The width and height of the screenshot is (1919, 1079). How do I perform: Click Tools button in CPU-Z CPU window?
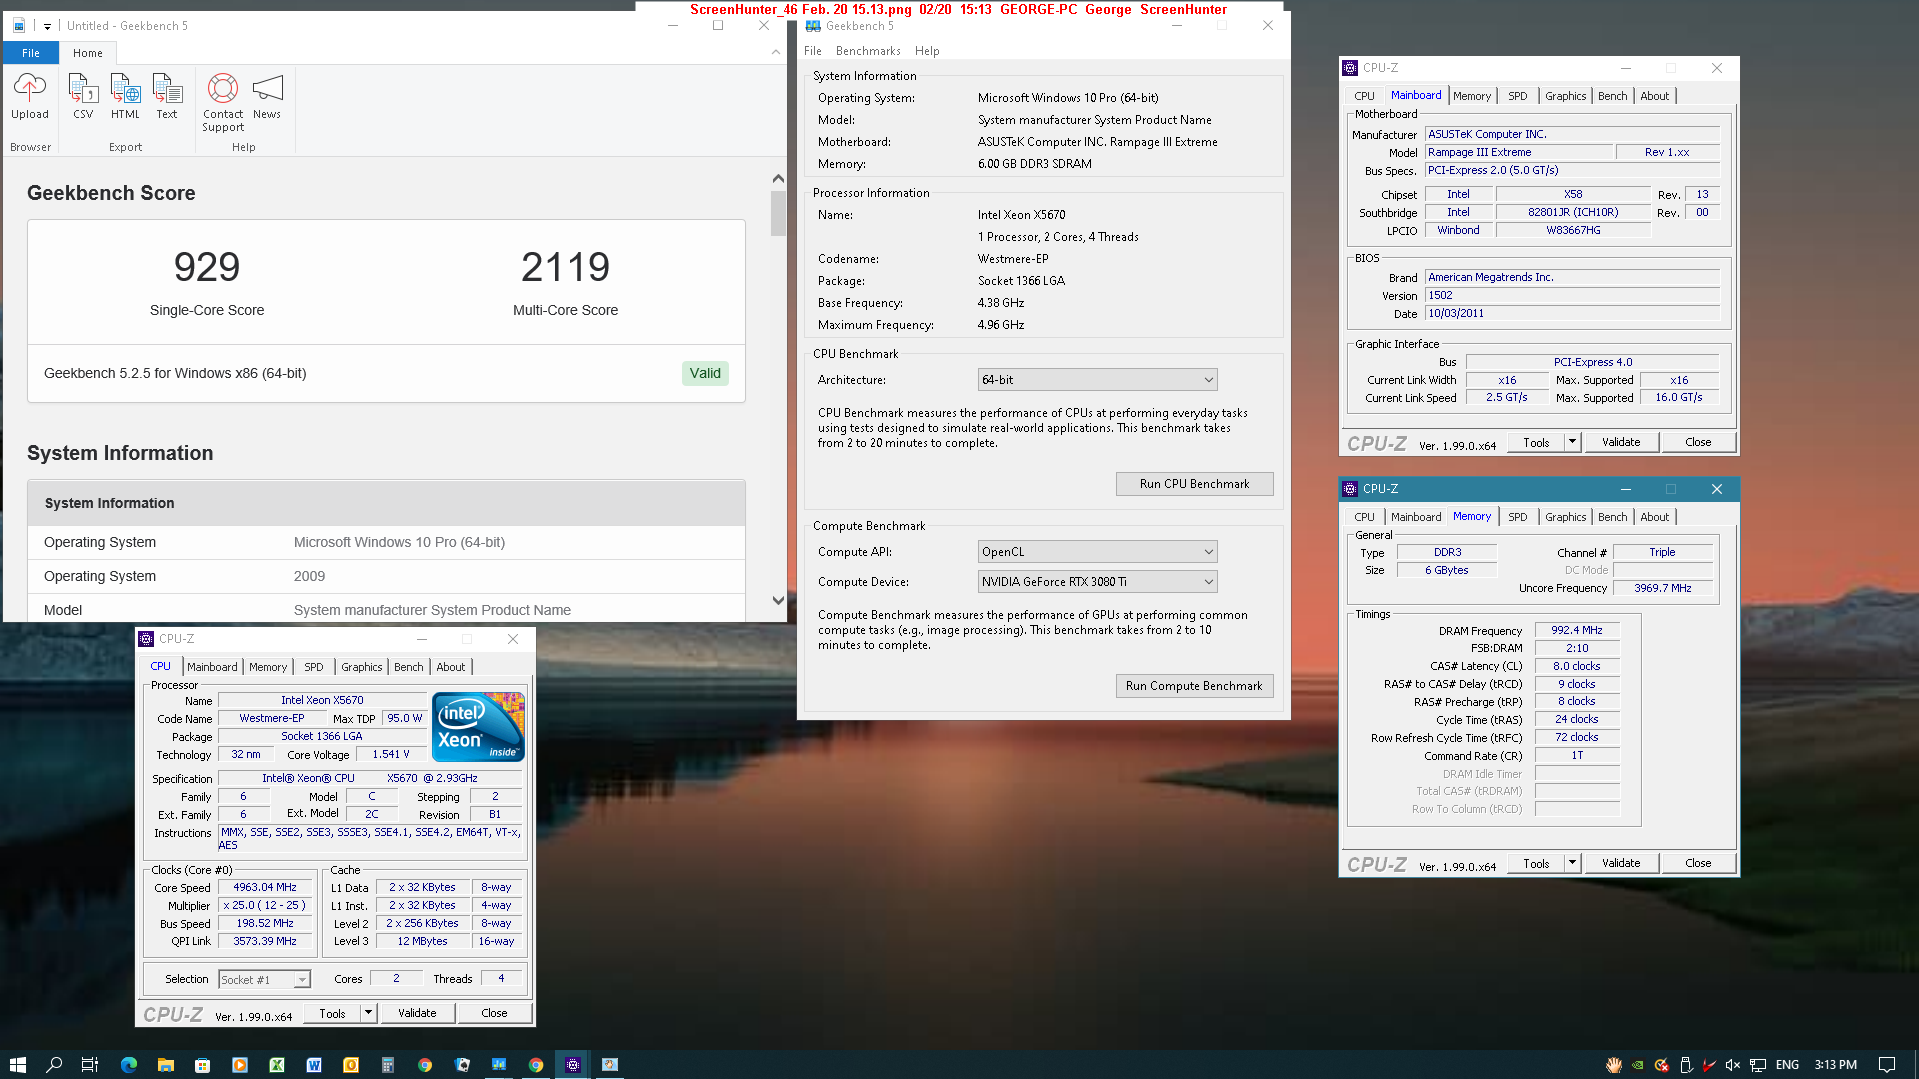332,1013
